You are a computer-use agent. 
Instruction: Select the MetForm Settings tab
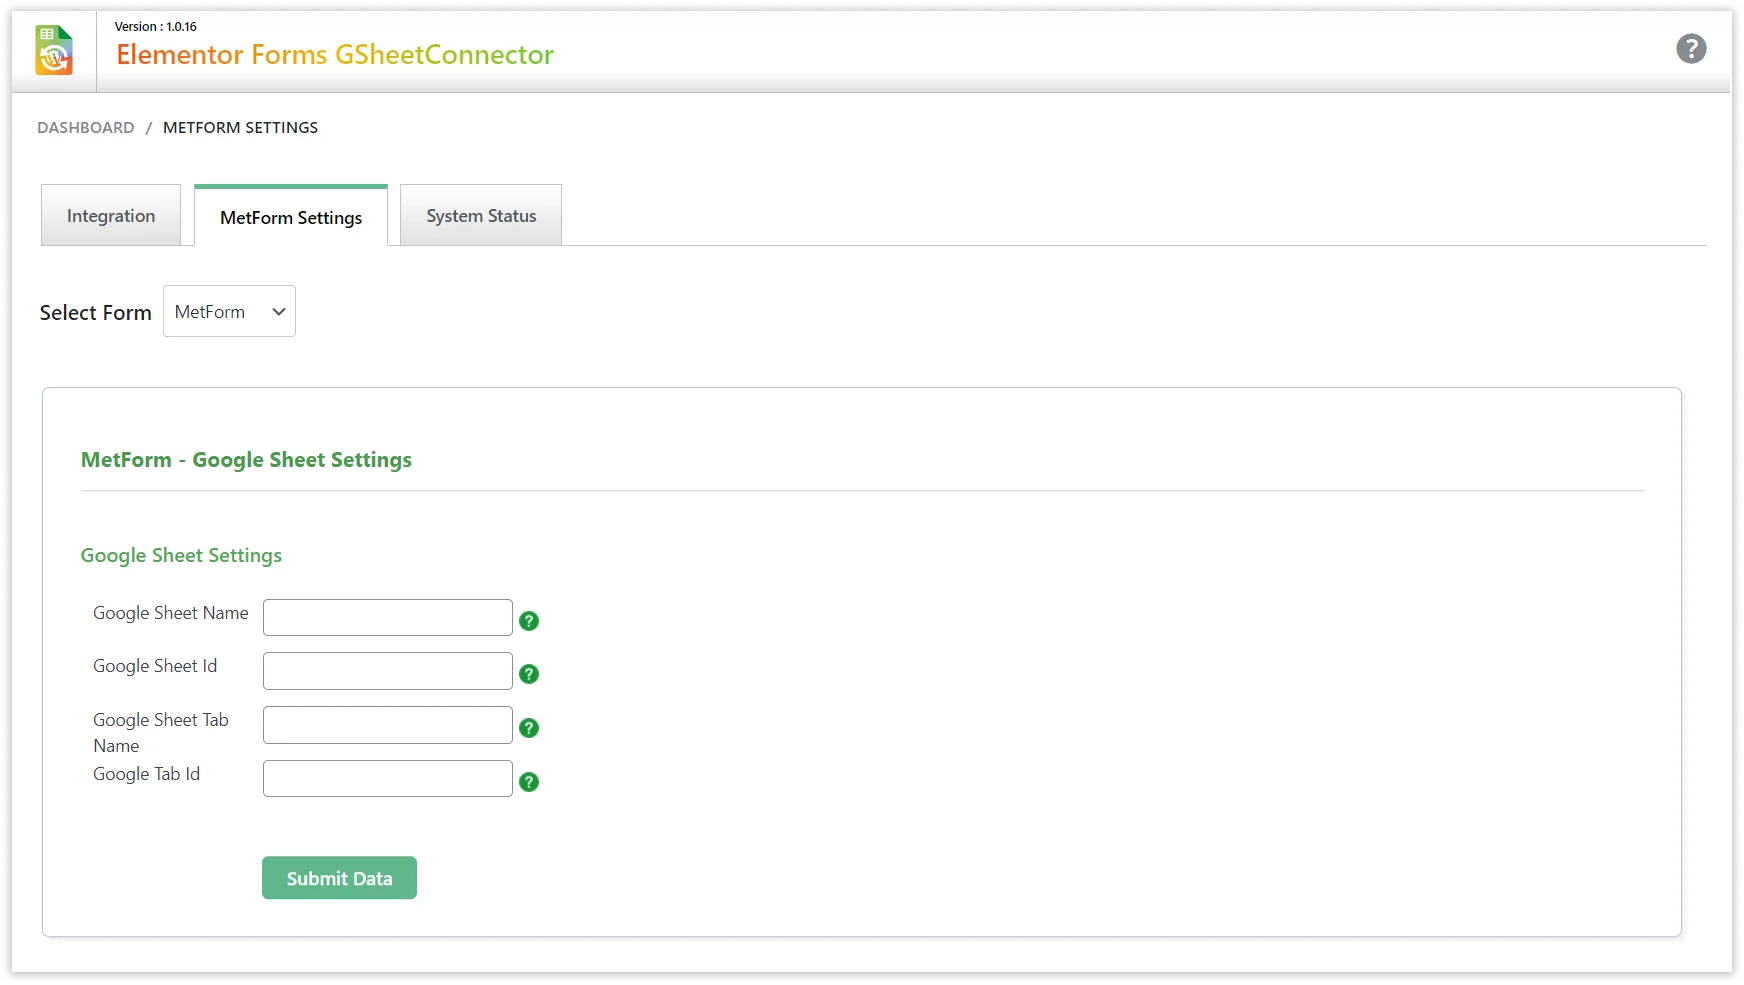291,217
